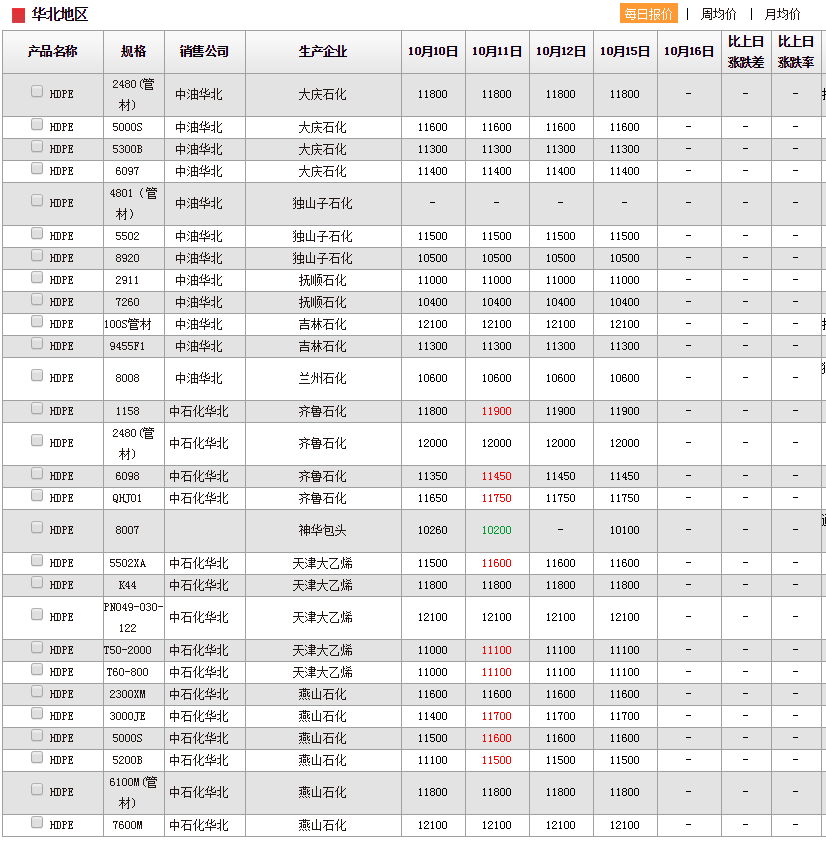The image size is (826, 843).
Task: Click the 10月16日 column header
Action: 689,52
